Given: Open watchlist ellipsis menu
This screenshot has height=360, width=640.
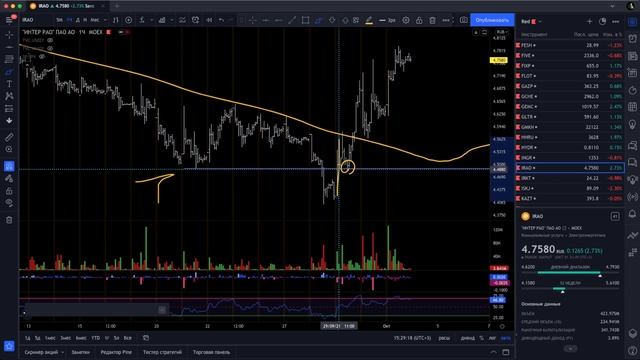Looking at the screenshot, I should [616, 21].
